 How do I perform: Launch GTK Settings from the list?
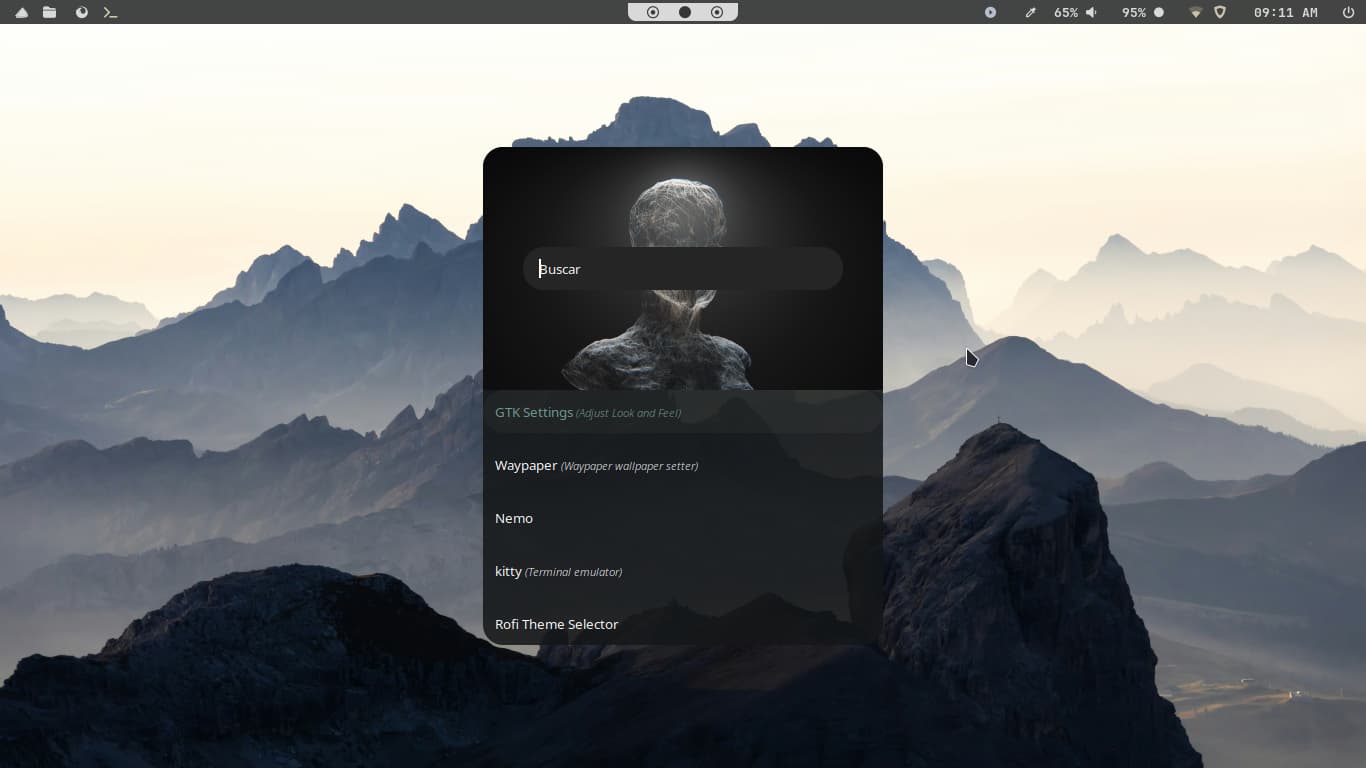683,412
